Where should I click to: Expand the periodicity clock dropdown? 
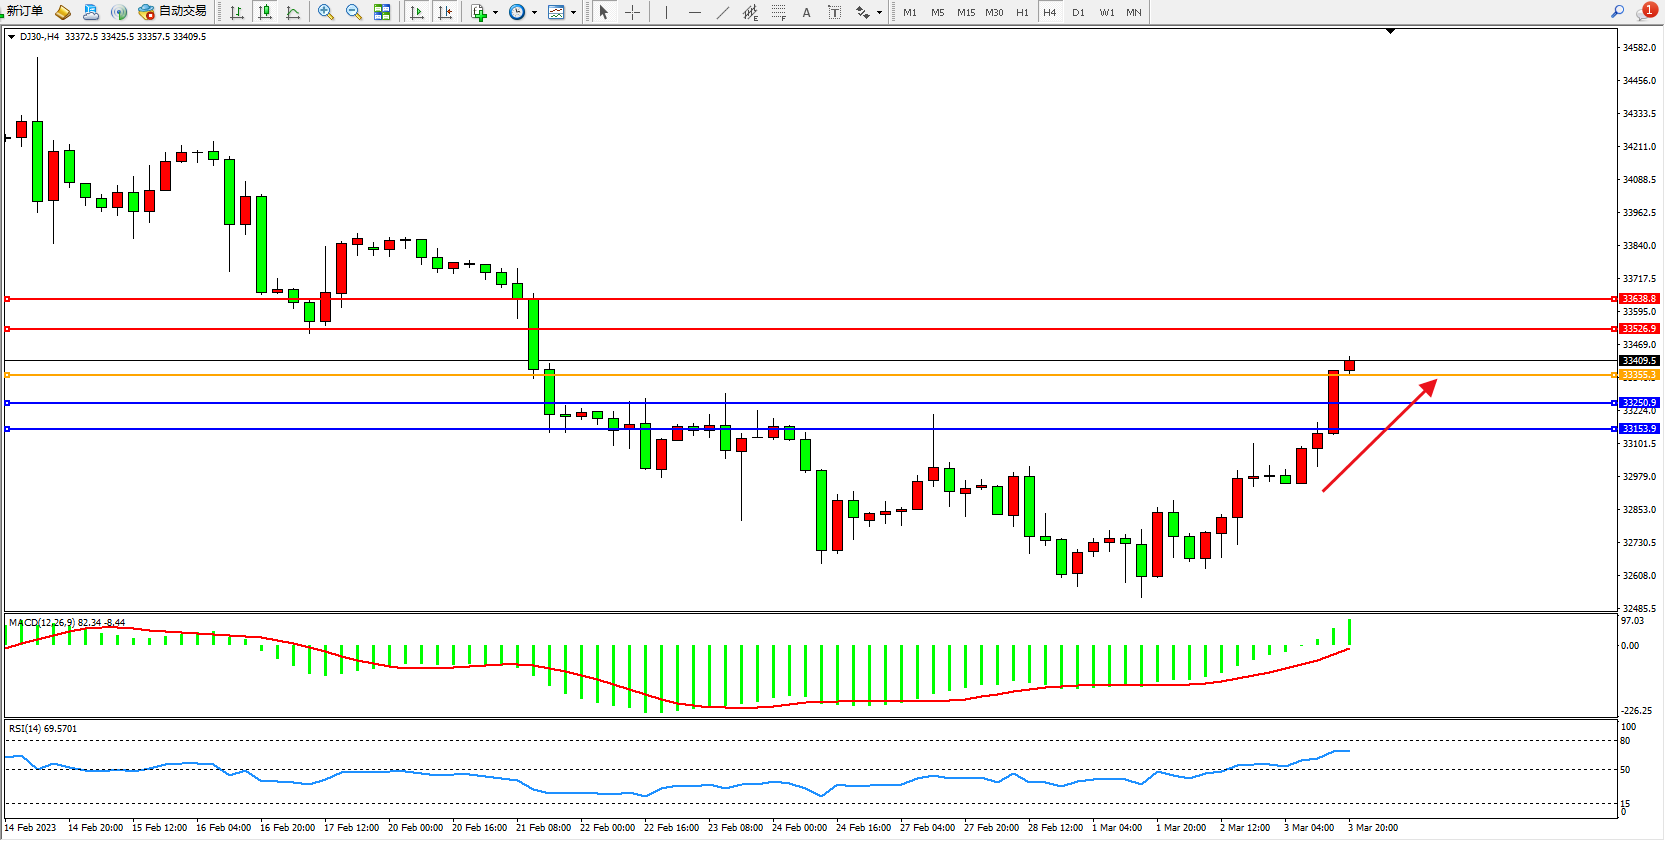(534, 13)
